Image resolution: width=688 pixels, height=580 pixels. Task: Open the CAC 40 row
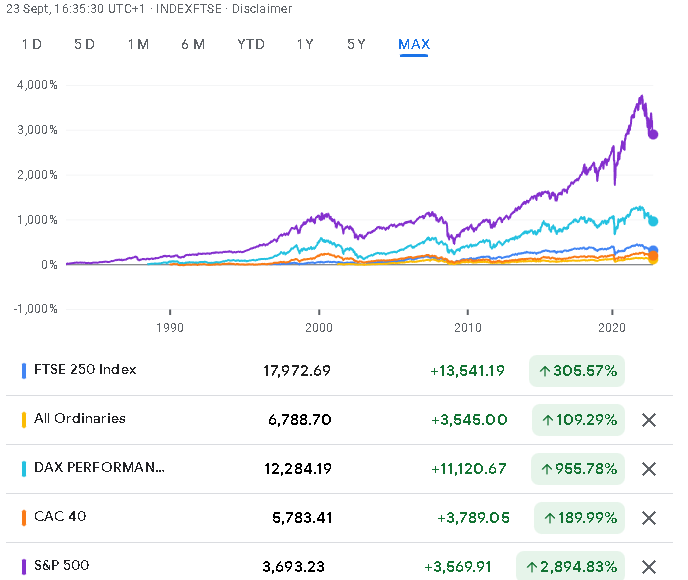[339, 518]
